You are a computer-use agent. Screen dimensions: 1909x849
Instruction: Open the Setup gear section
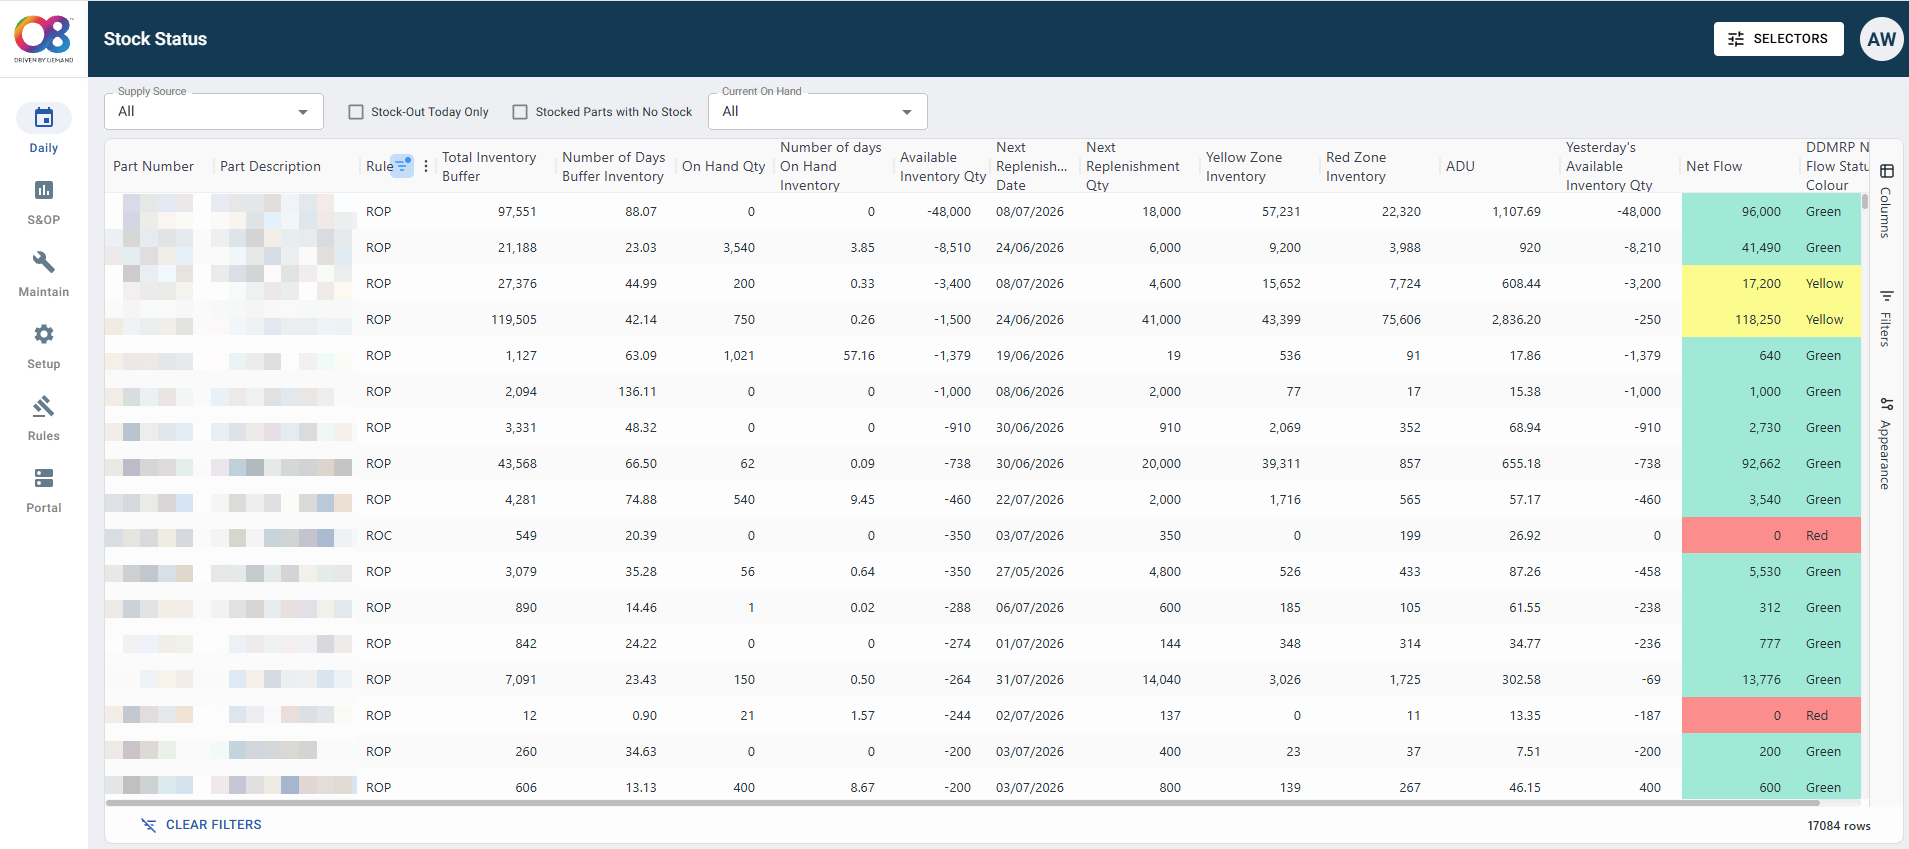click(x=44, y=346)
